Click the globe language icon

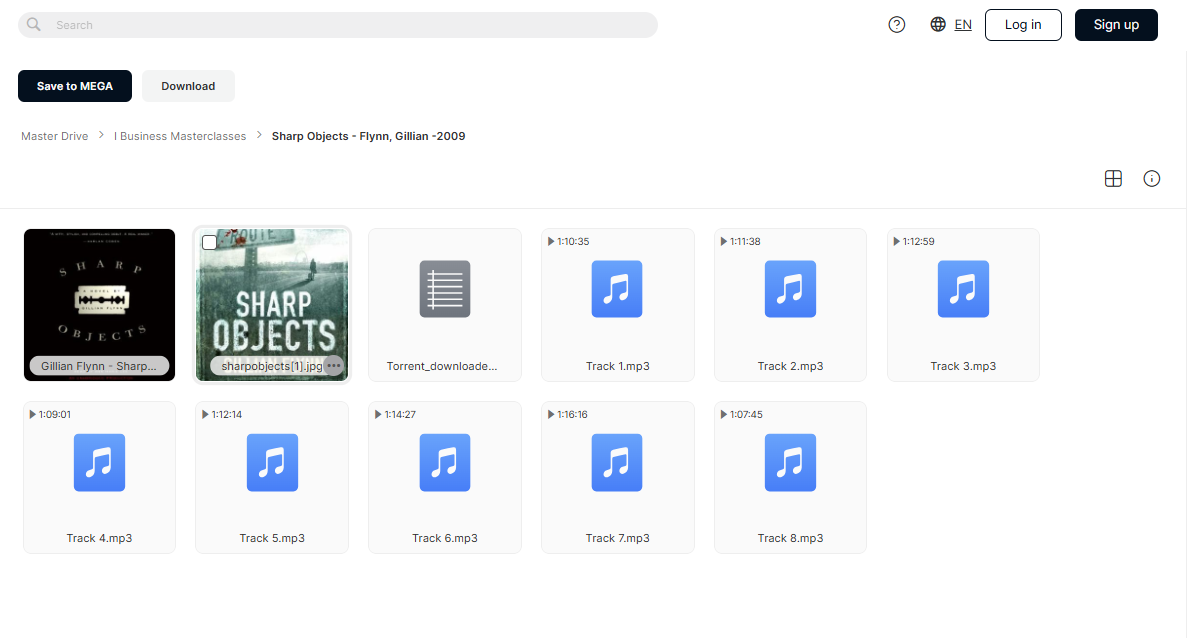pyautogui.click(x=938, y=24)
